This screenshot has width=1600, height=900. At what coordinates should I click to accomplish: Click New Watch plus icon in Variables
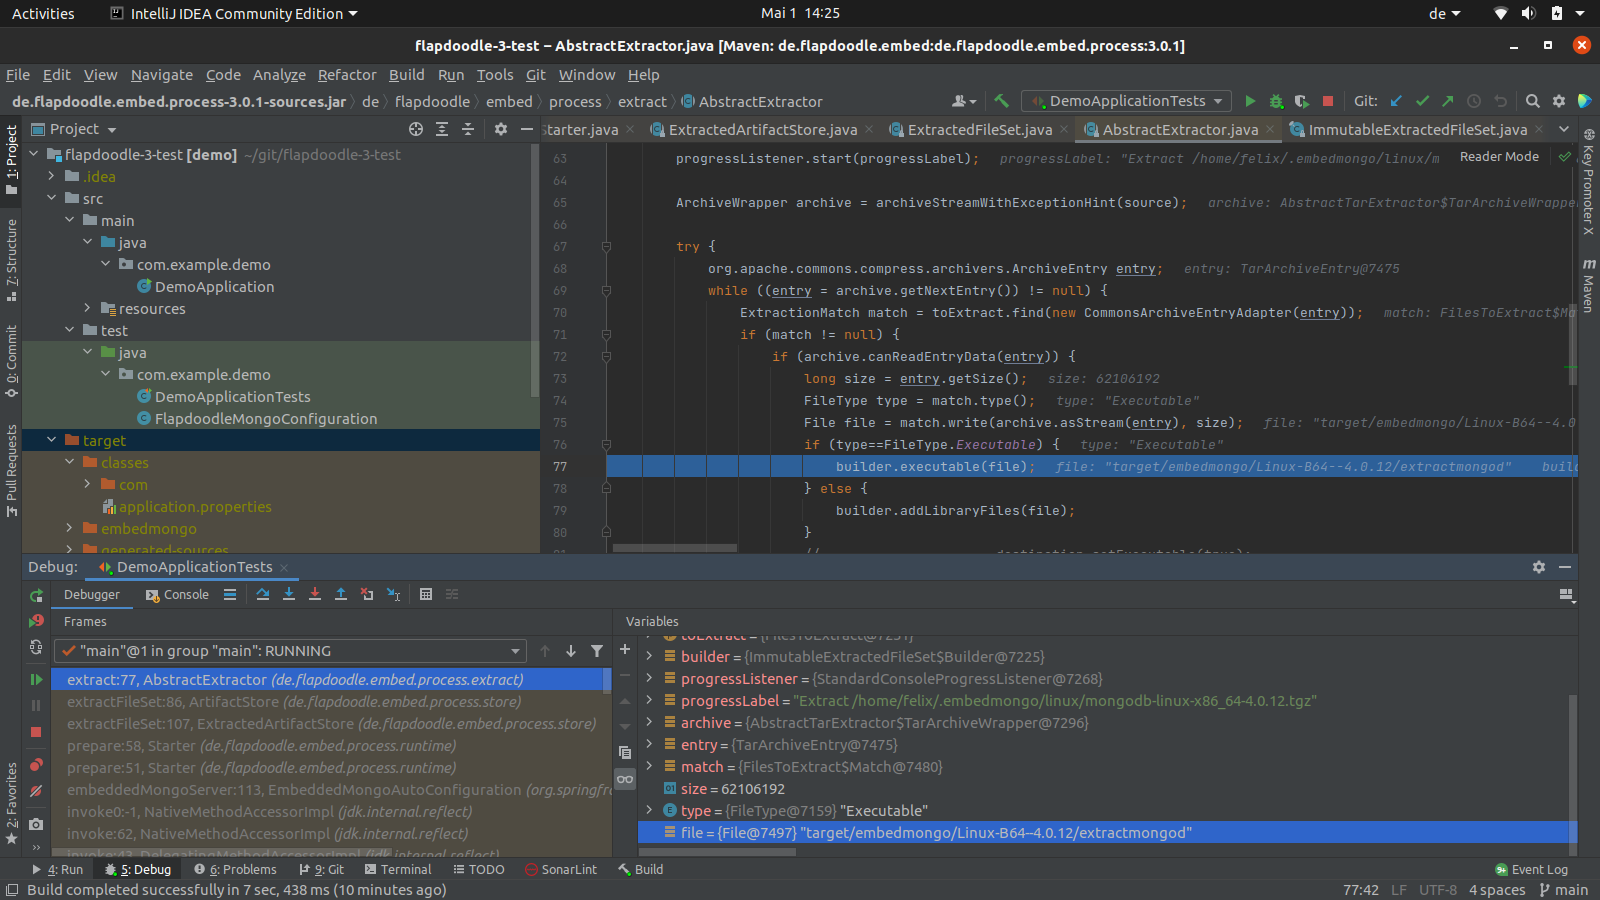pyautogui.click(x=625, y=649)
